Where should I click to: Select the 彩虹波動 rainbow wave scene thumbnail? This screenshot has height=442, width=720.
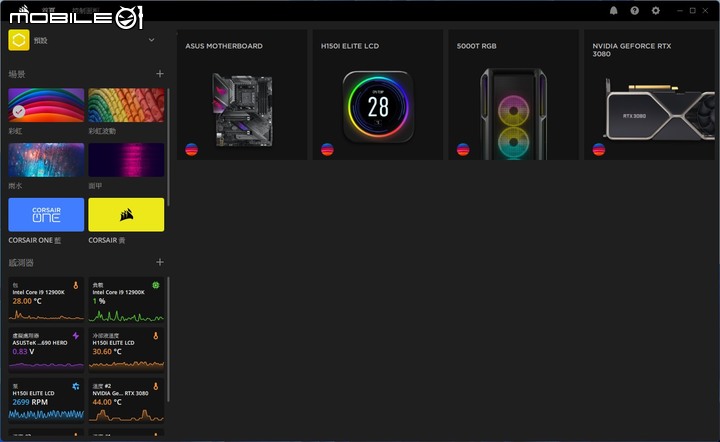tap(126, 105)
